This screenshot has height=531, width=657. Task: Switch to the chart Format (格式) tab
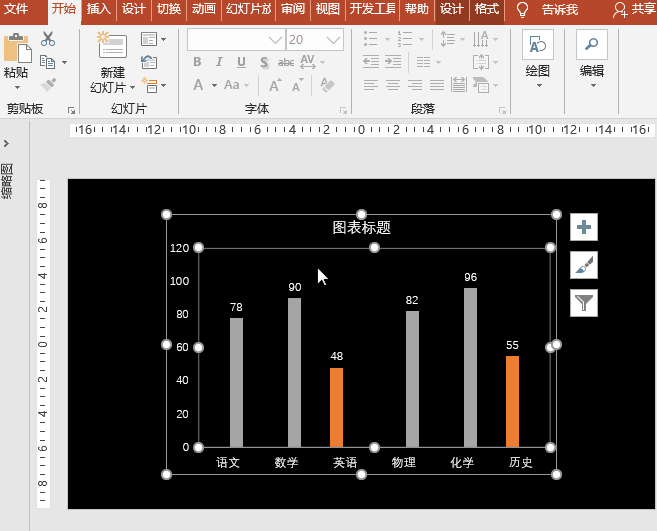487,9
